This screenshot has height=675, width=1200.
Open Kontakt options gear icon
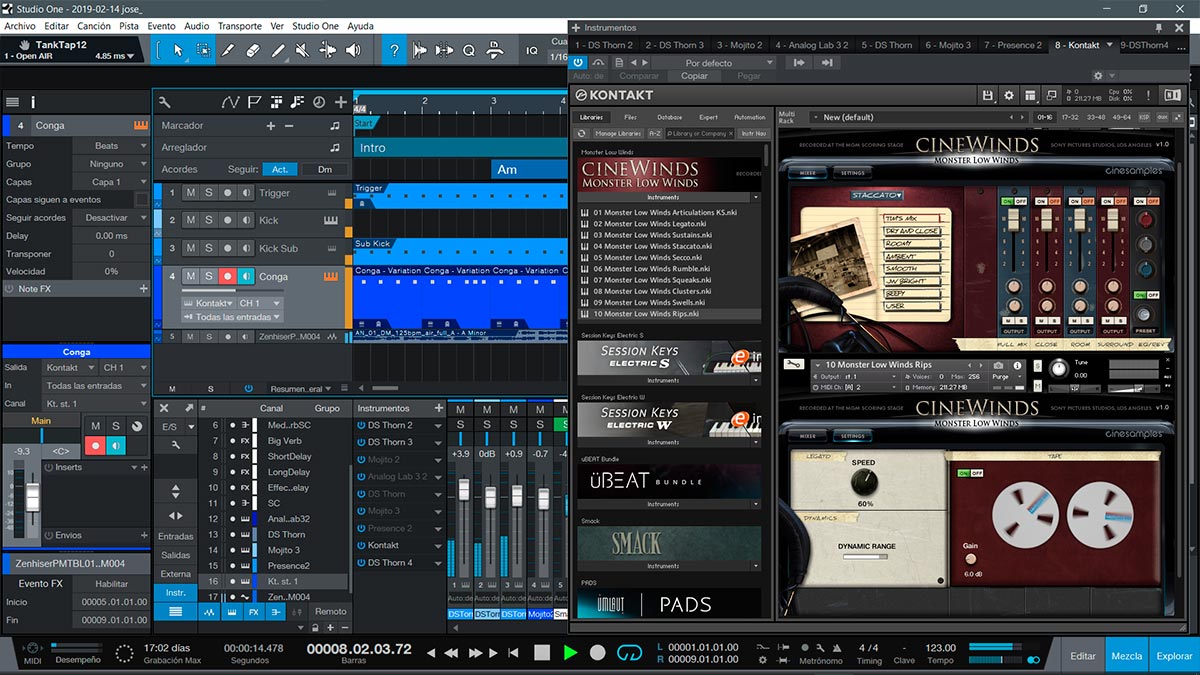click(1008, 95)
